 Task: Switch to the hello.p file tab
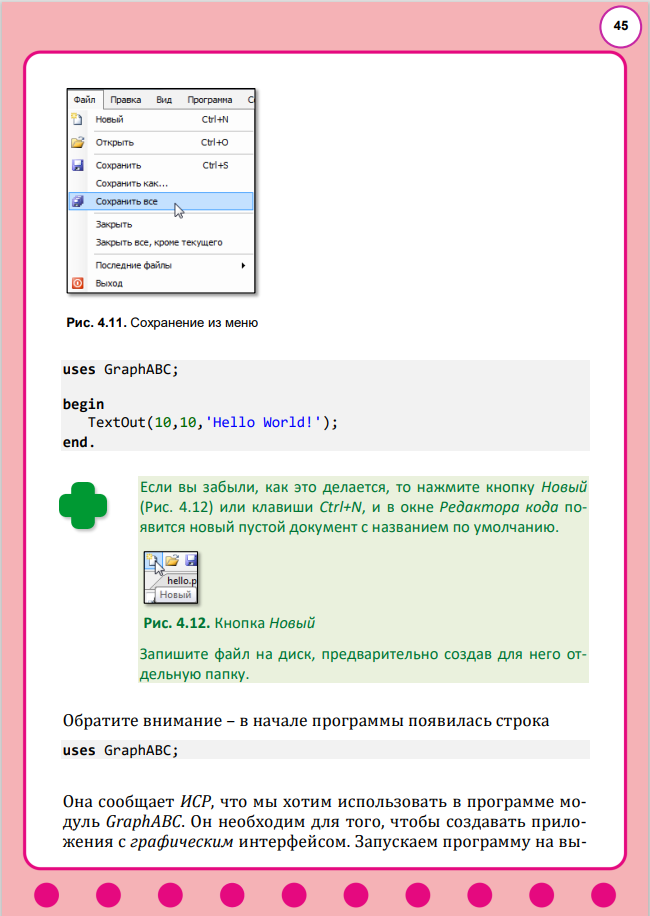coord(181,580)
